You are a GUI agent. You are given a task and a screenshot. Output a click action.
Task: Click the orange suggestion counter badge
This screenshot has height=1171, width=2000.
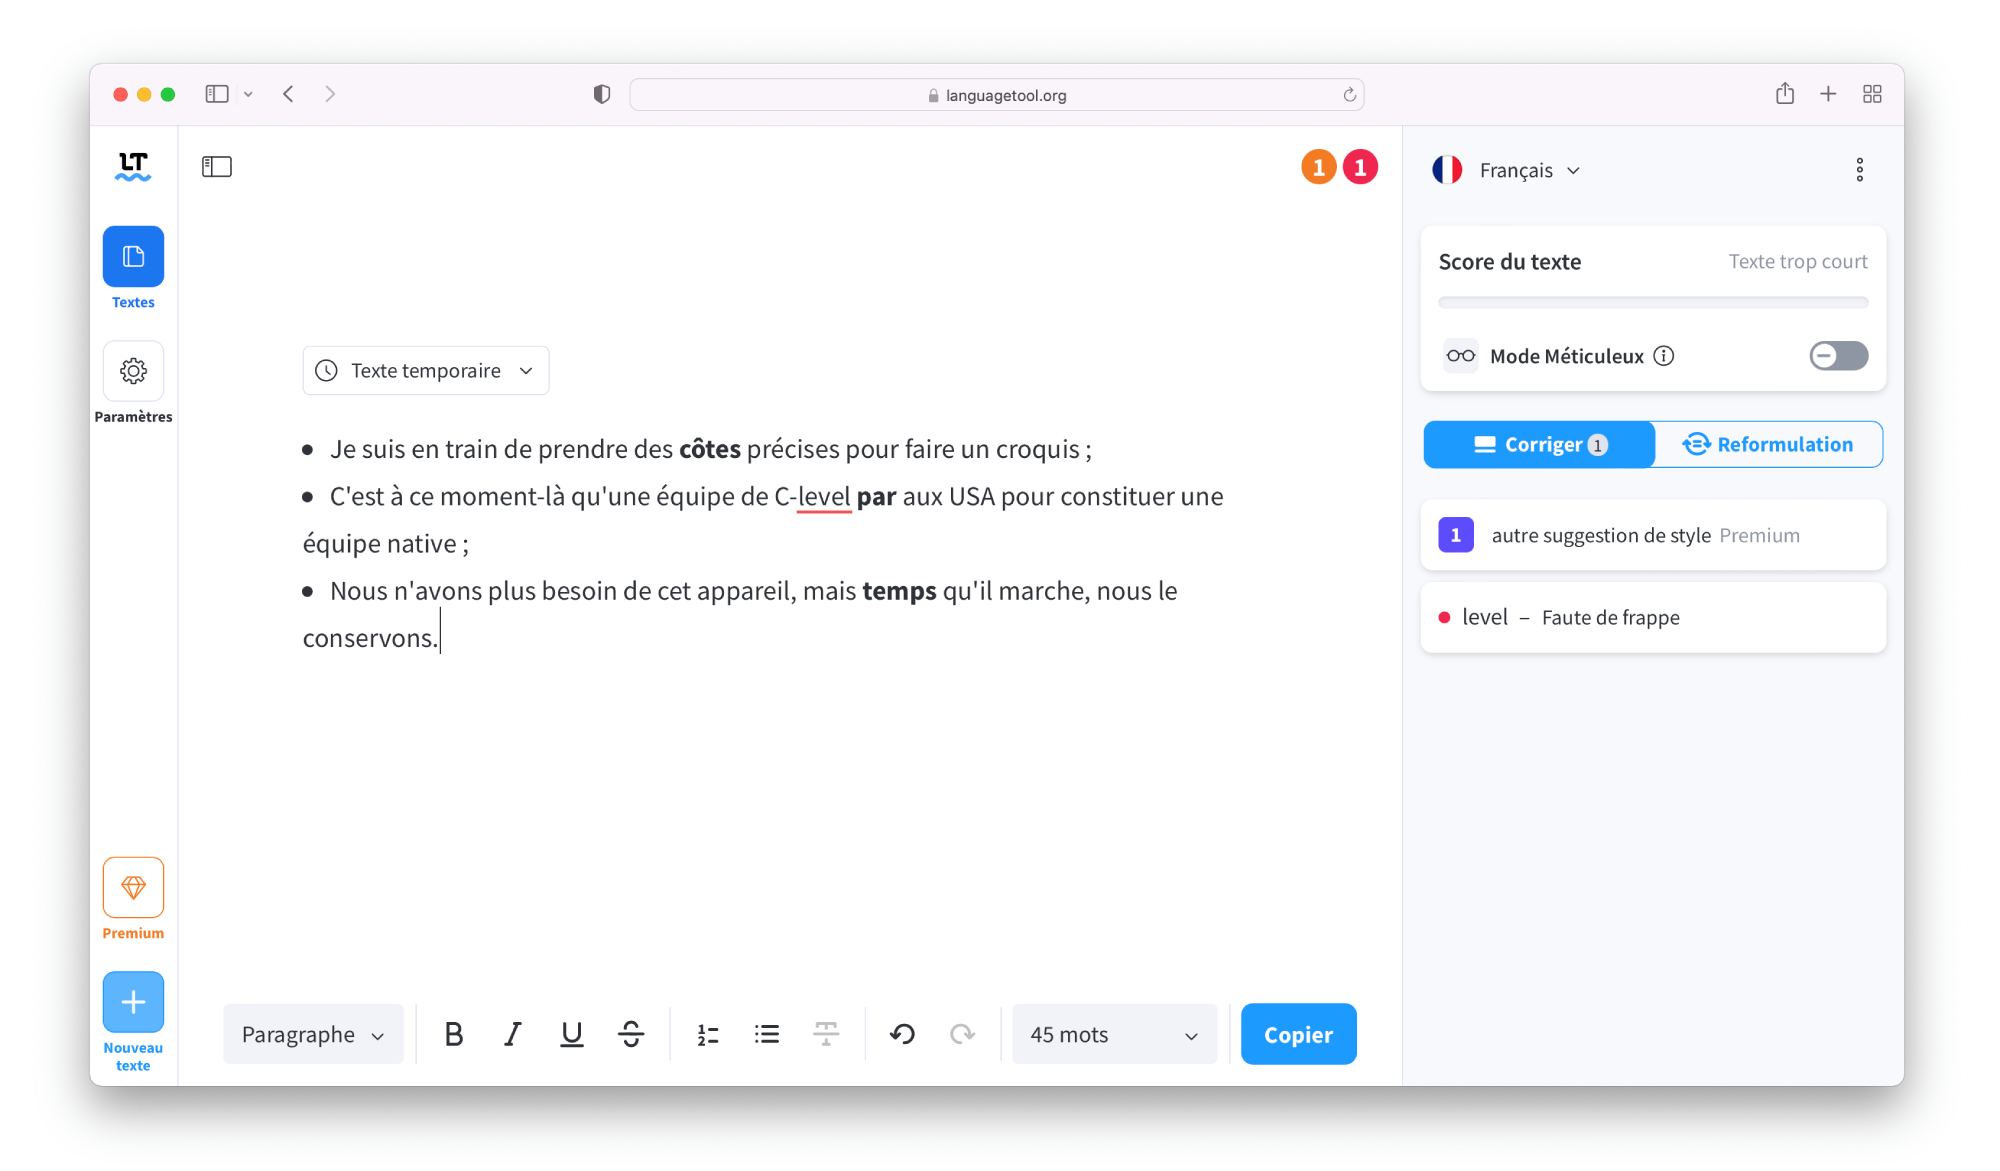1318,168
